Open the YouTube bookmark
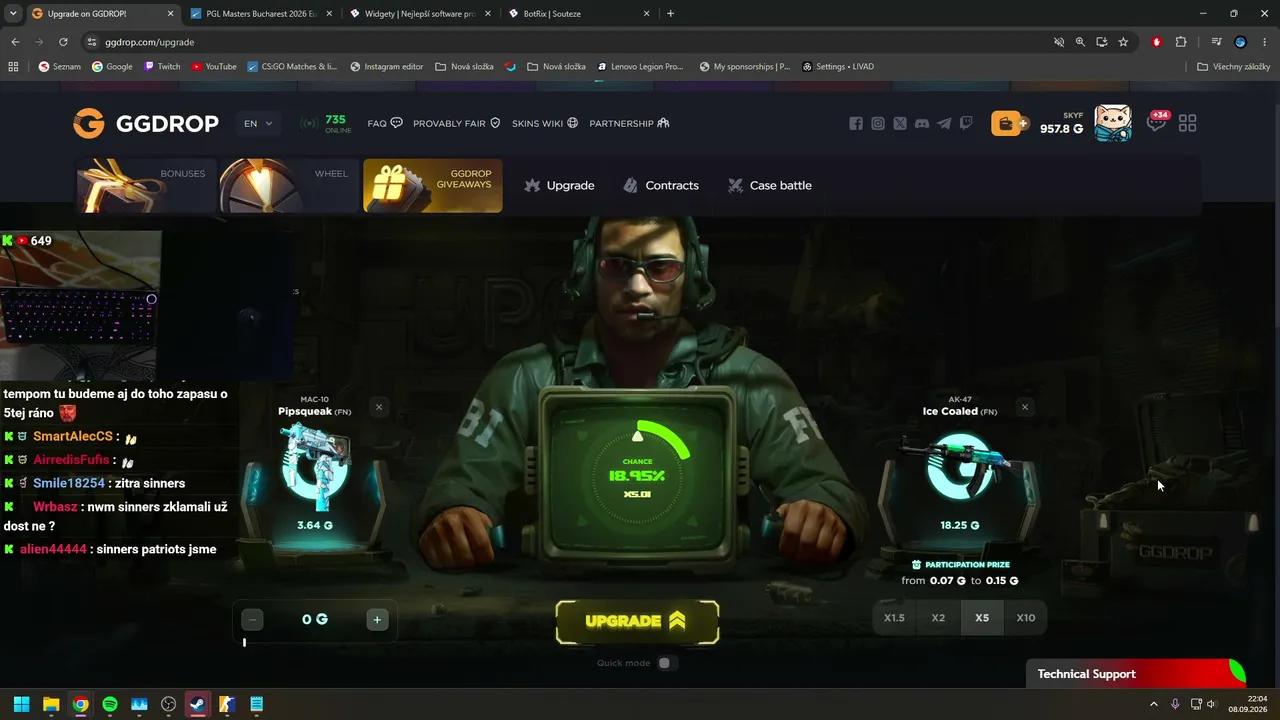This screenshot has height=720, width=1280. click(x=214, y=67)
